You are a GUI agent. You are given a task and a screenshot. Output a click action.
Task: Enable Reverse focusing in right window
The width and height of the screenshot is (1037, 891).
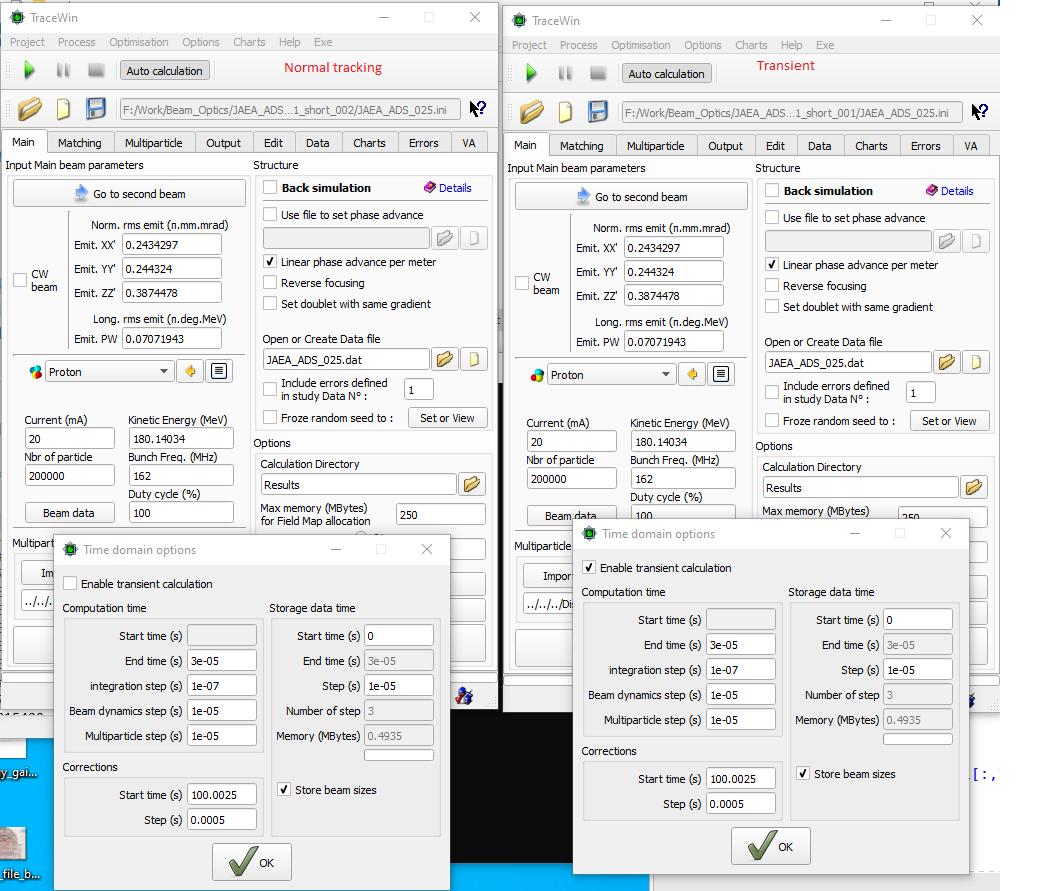point(772,286)
